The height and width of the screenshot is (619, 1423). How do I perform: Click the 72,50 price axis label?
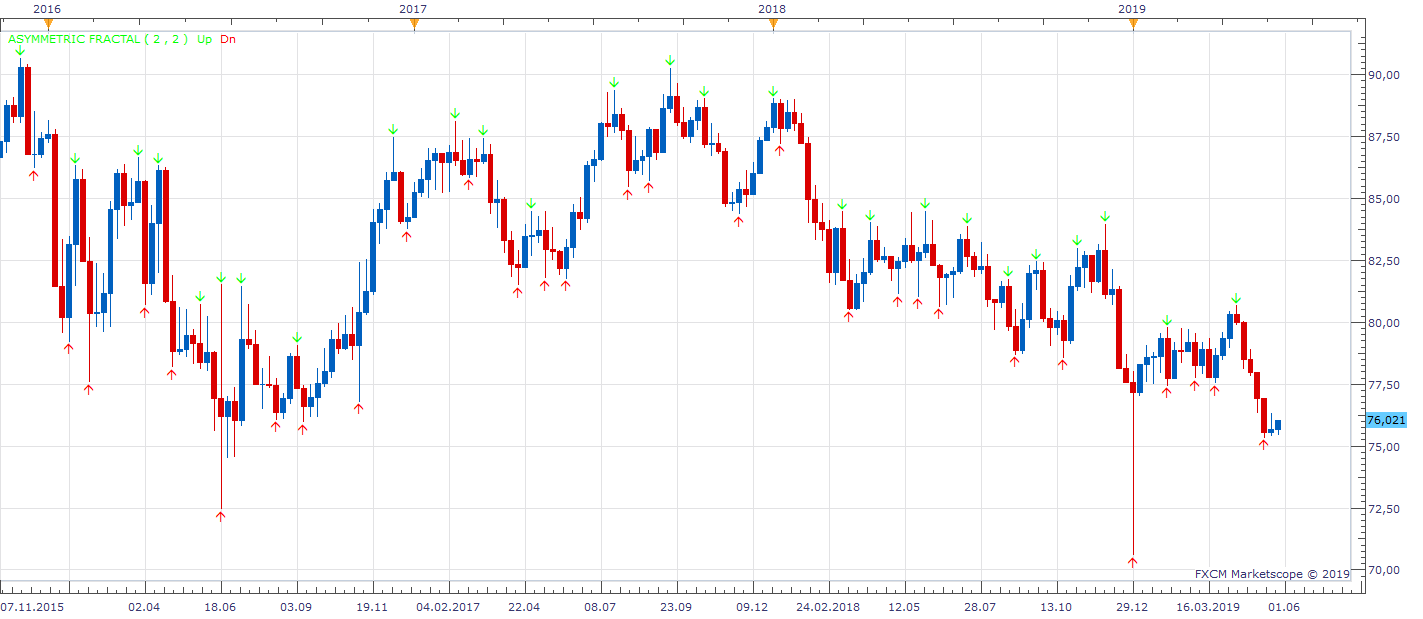[1385, 509]
